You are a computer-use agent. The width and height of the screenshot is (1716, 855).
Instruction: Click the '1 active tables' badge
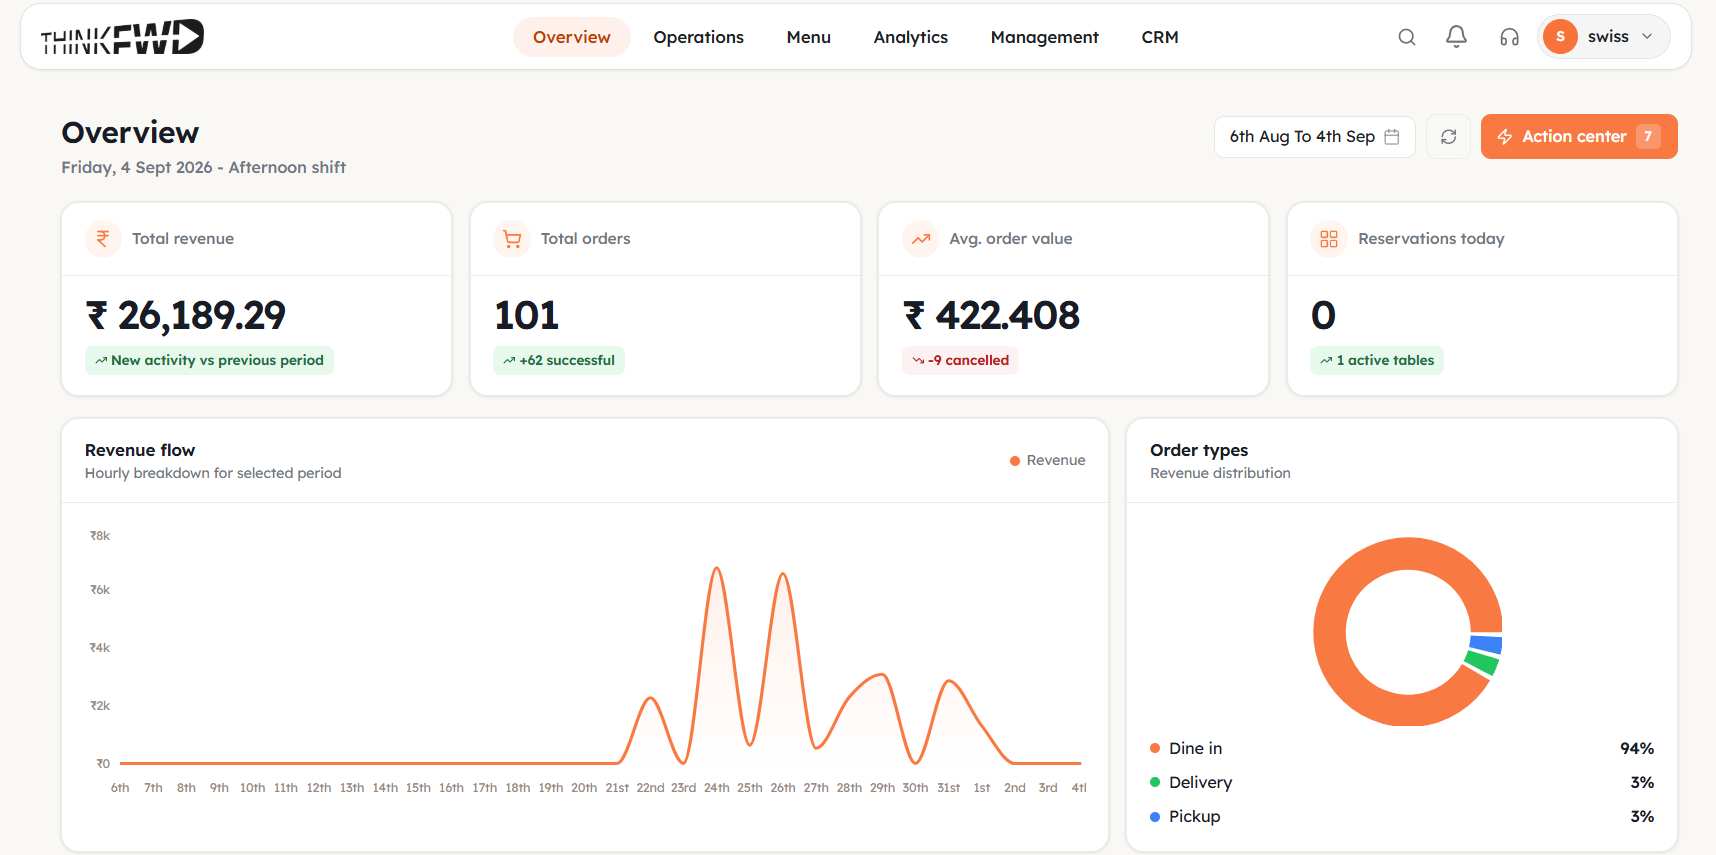point(1377,360)
